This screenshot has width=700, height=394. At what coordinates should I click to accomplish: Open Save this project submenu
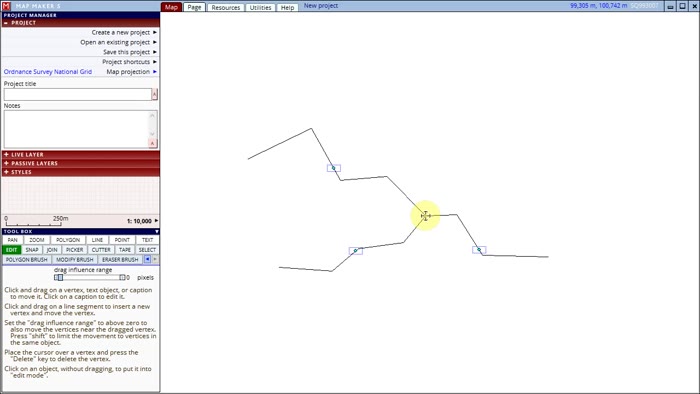[130, 52]
